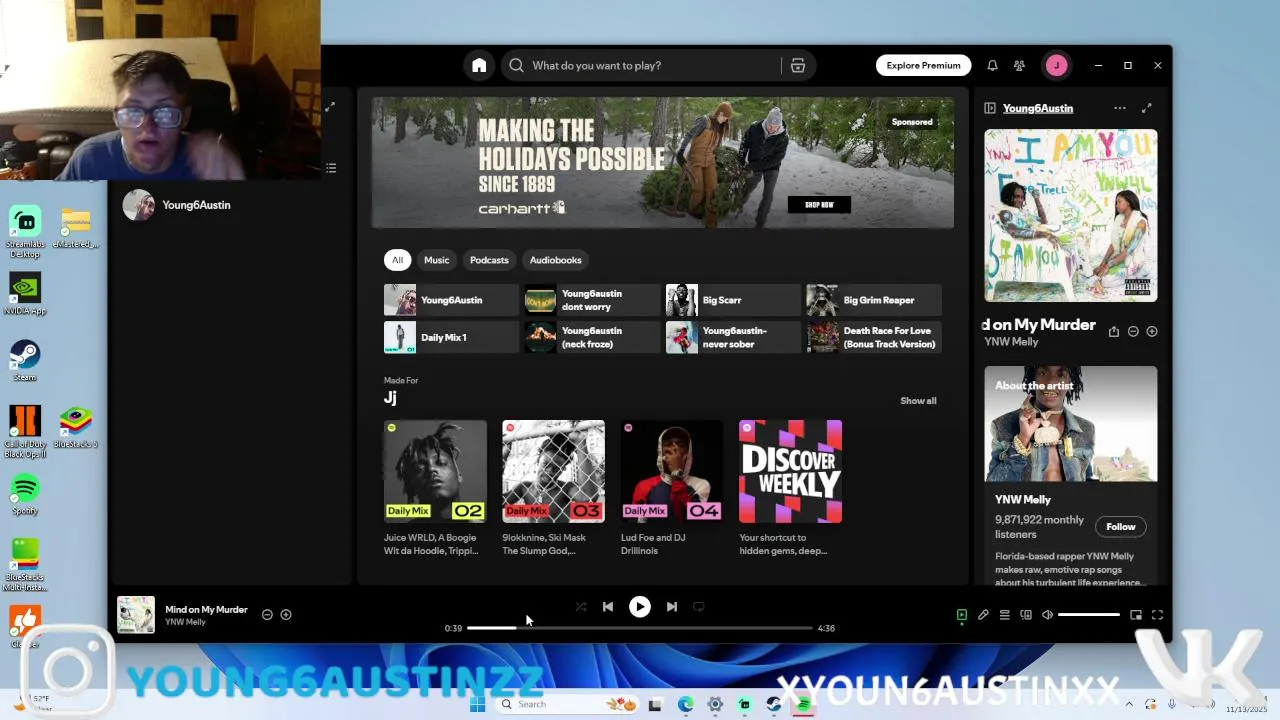Skip to next track
Screen dimensions: 1280x720
(672, 607)
